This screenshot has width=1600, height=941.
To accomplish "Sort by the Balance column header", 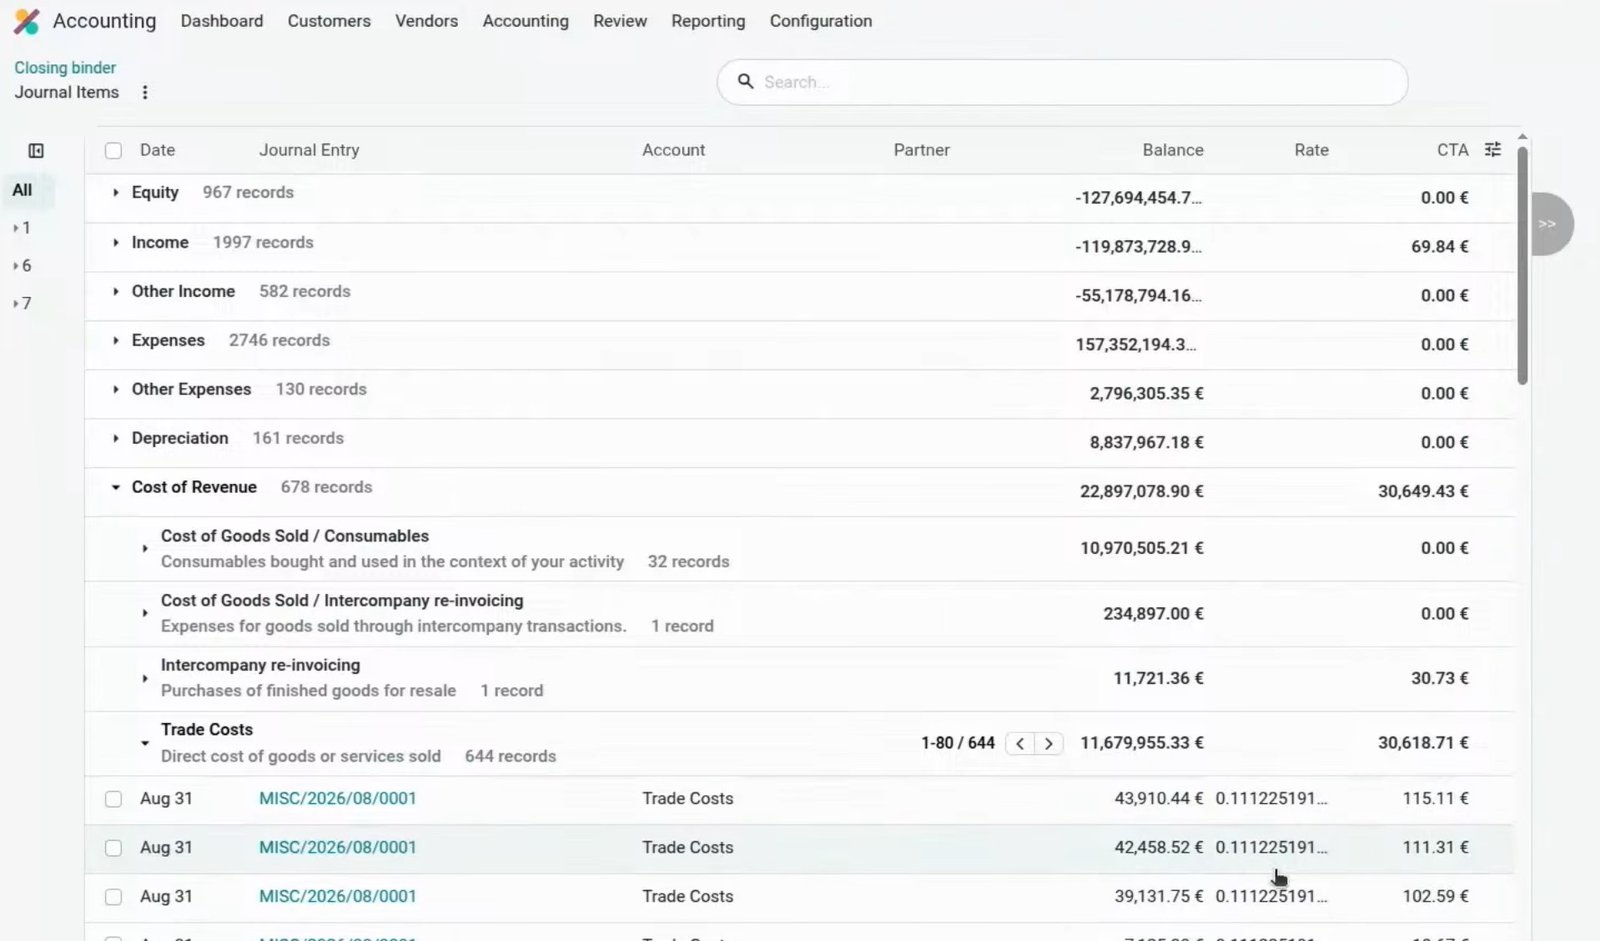I will [x=1173, y=150].
